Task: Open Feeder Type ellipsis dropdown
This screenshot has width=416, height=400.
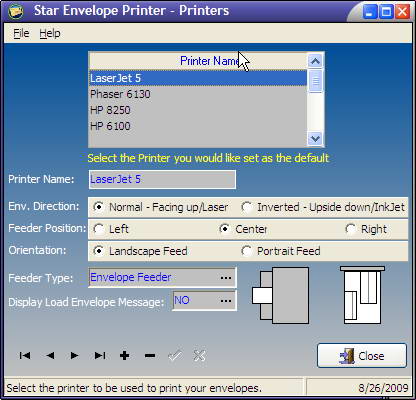Action: [226, 277]
